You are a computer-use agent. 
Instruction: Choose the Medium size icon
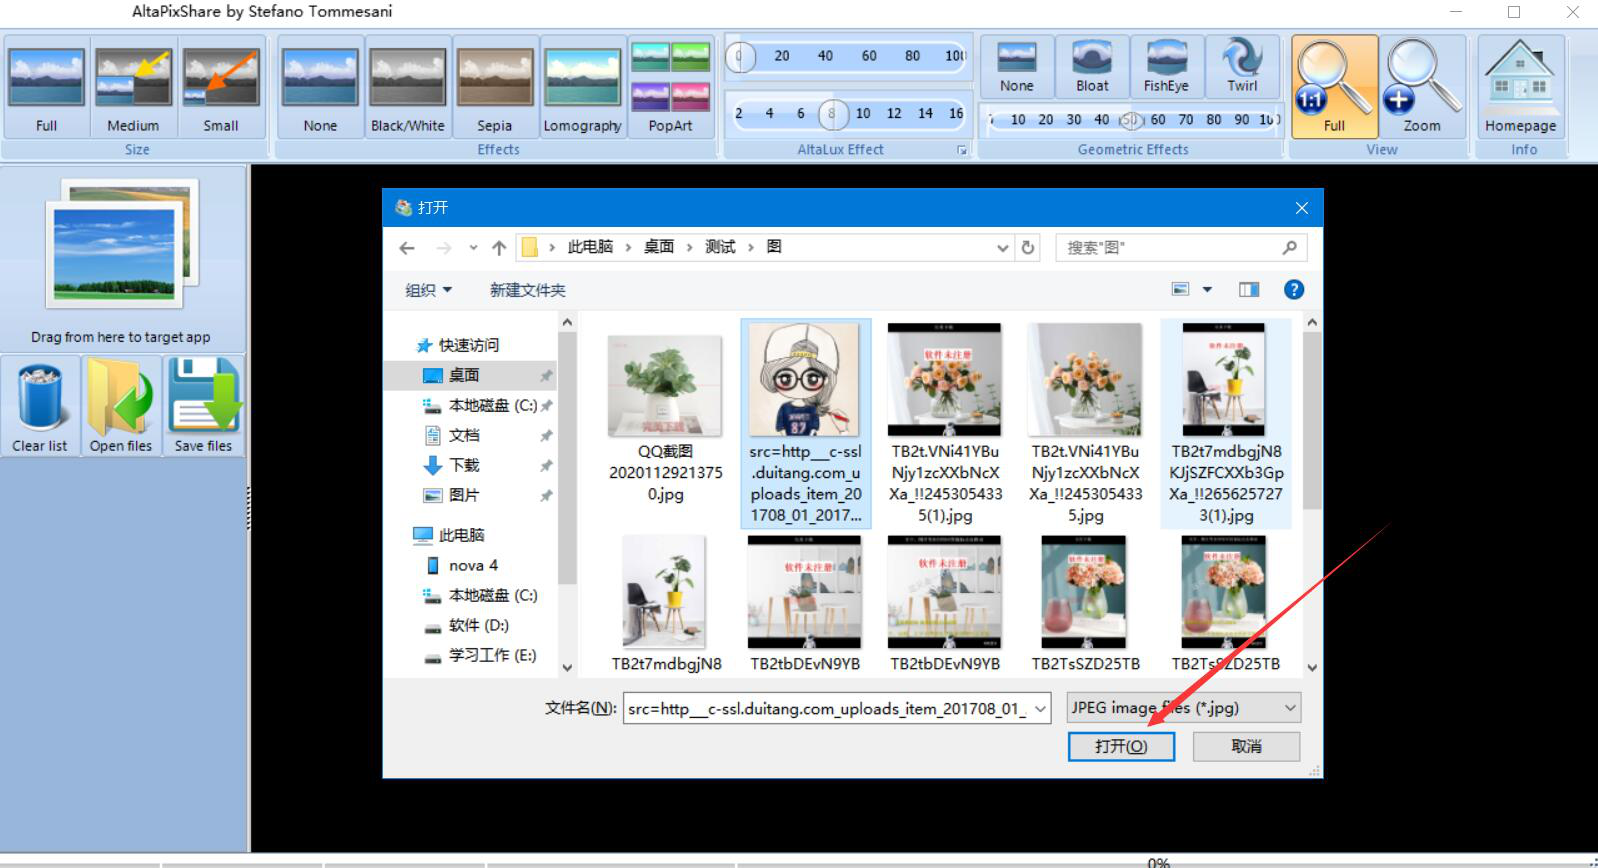[x=133, y=88]
